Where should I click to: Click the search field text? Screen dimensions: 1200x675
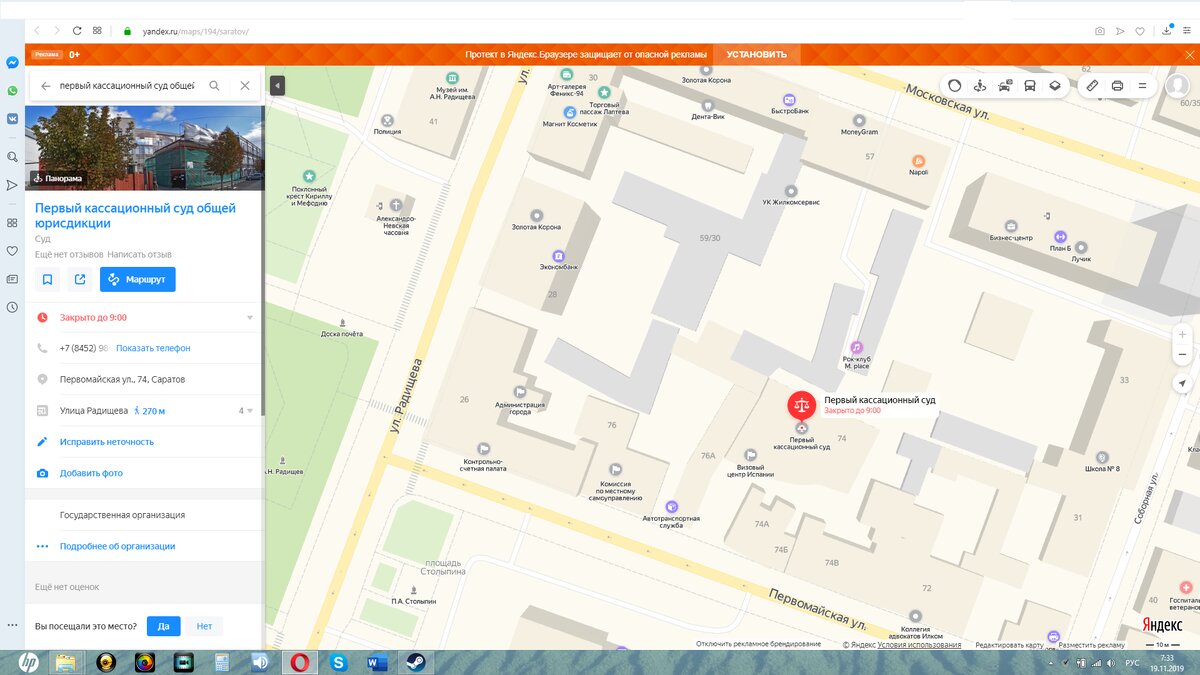coord(127,86)
